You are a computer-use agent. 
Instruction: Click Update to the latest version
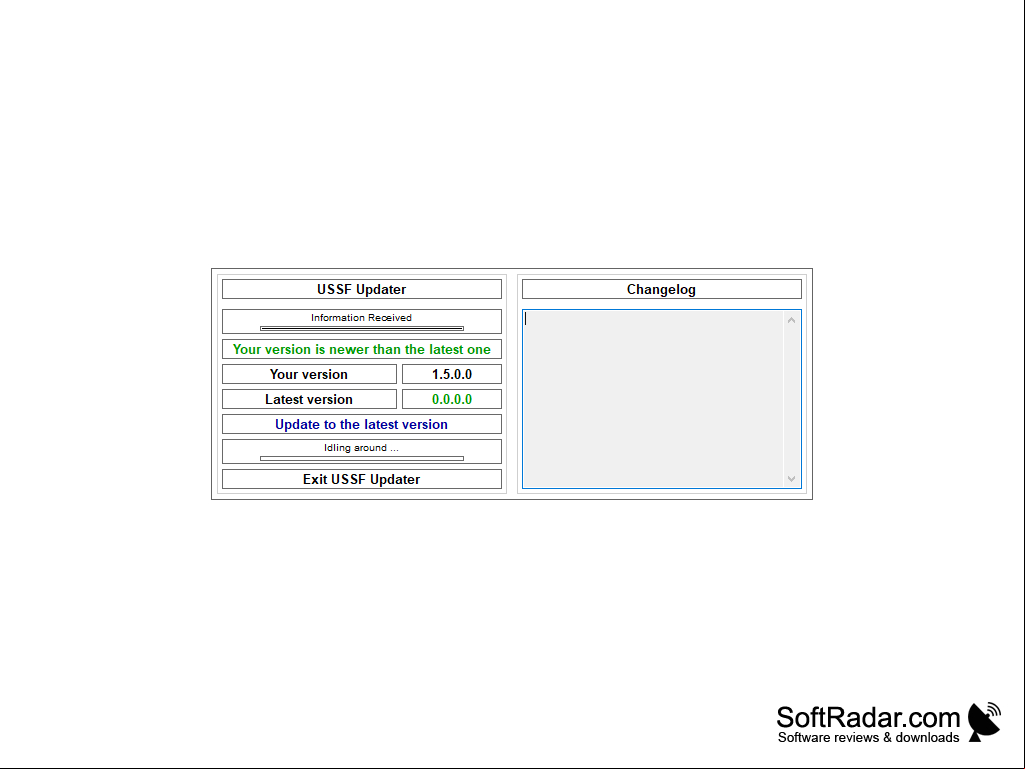(x=361, y=424)
